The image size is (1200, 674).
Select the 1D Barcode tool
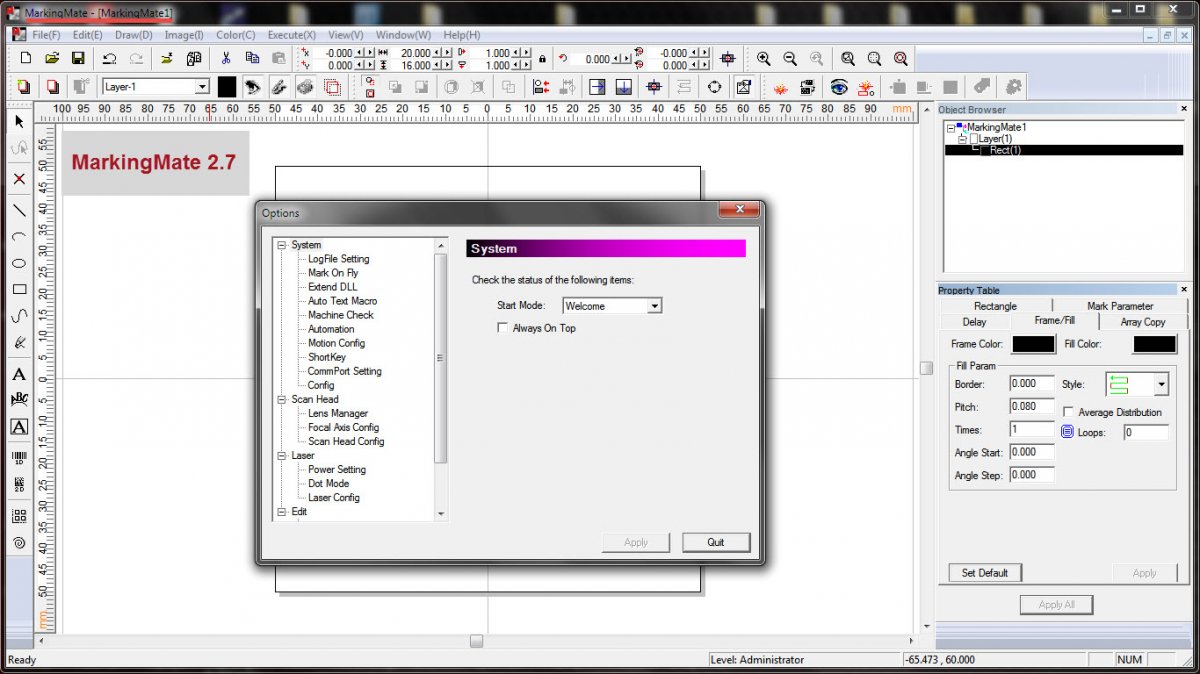tap(19, 458)
